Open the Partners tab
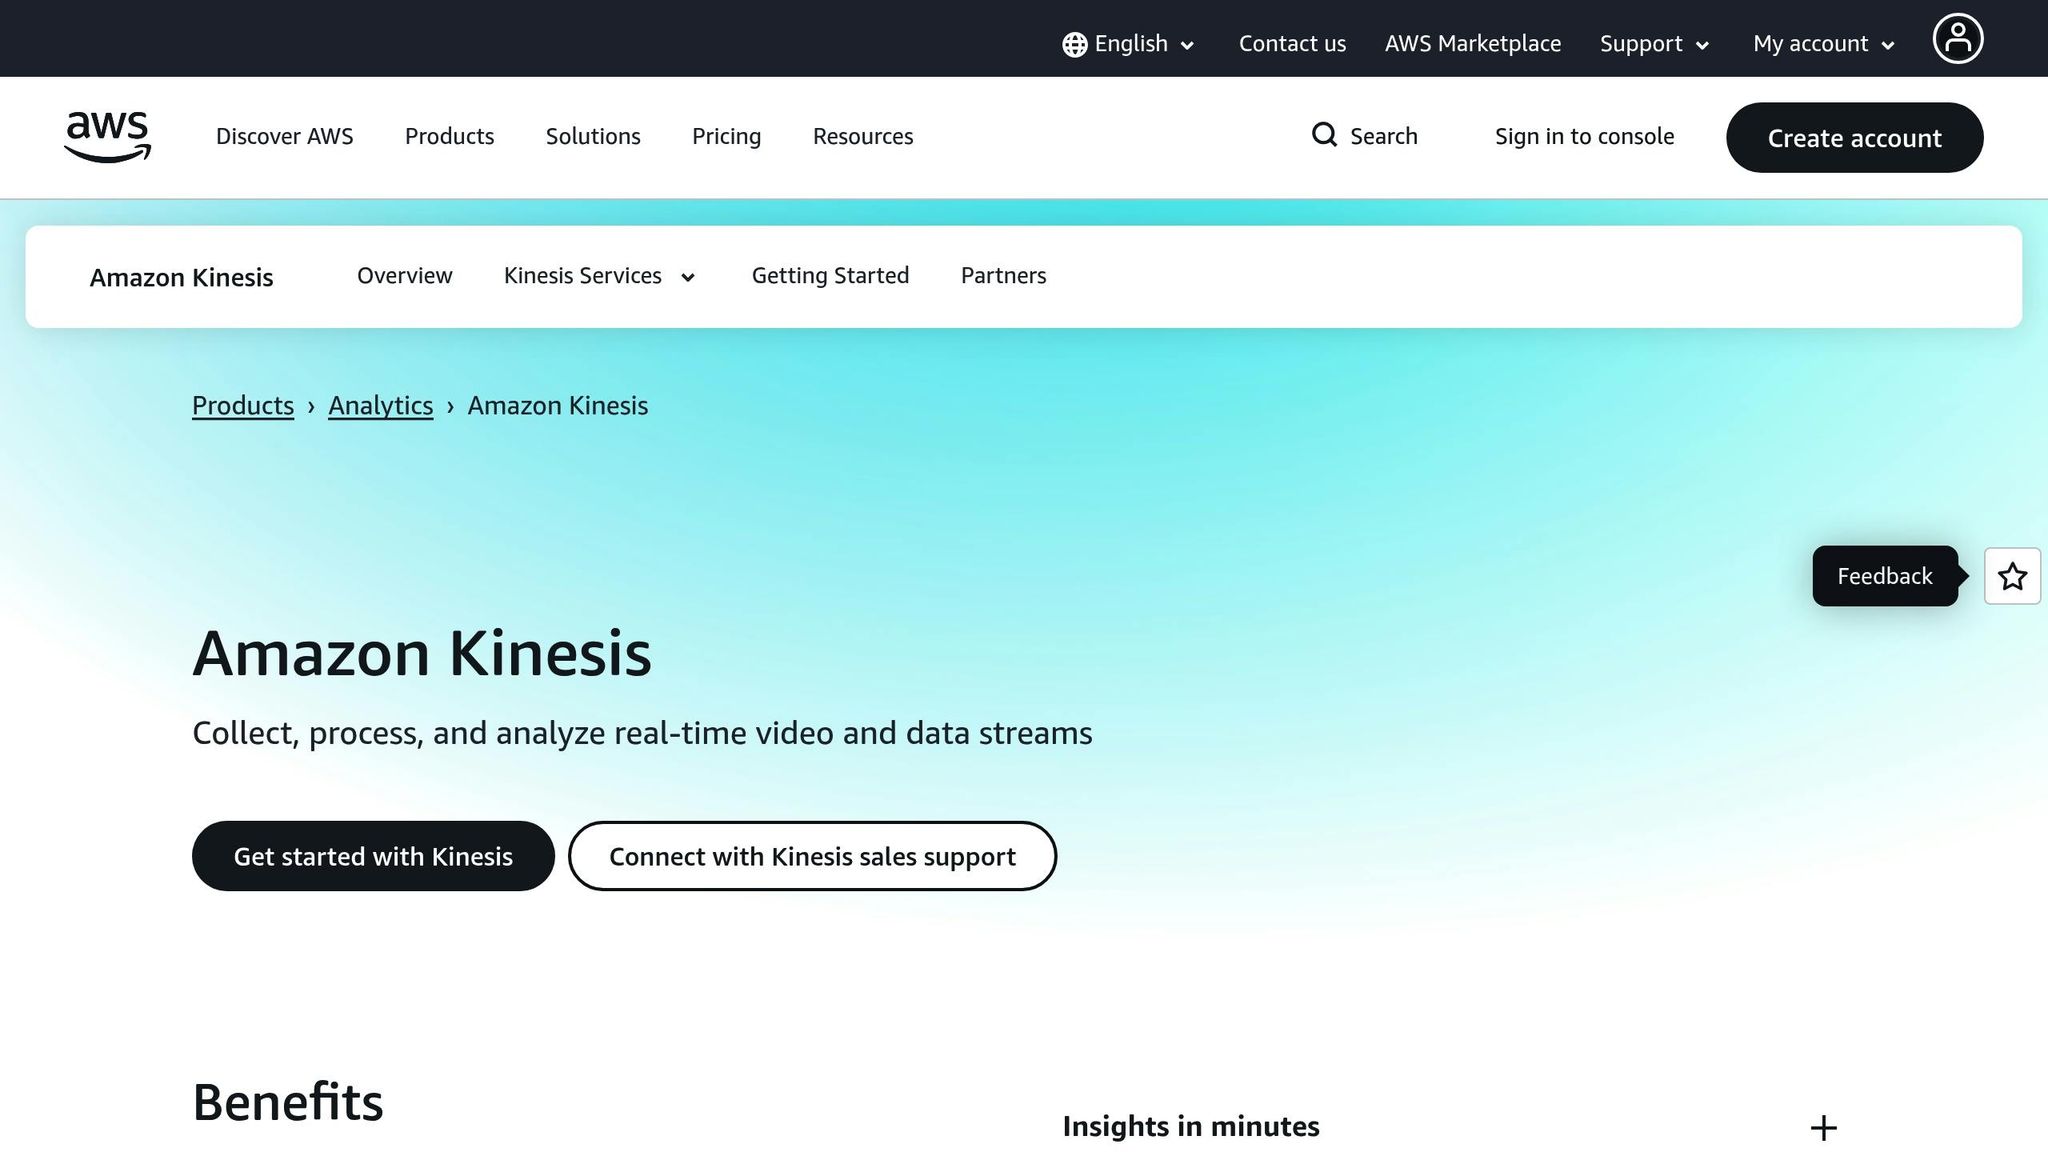2048x1152 pixels. [1003, 276]
